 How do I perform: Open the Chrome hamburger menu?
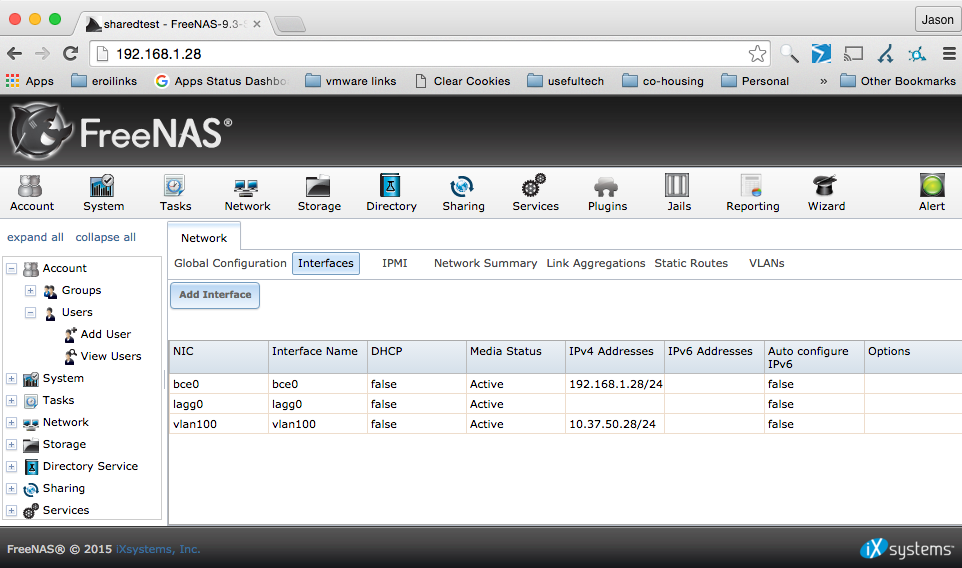click(x=949, y=54)
